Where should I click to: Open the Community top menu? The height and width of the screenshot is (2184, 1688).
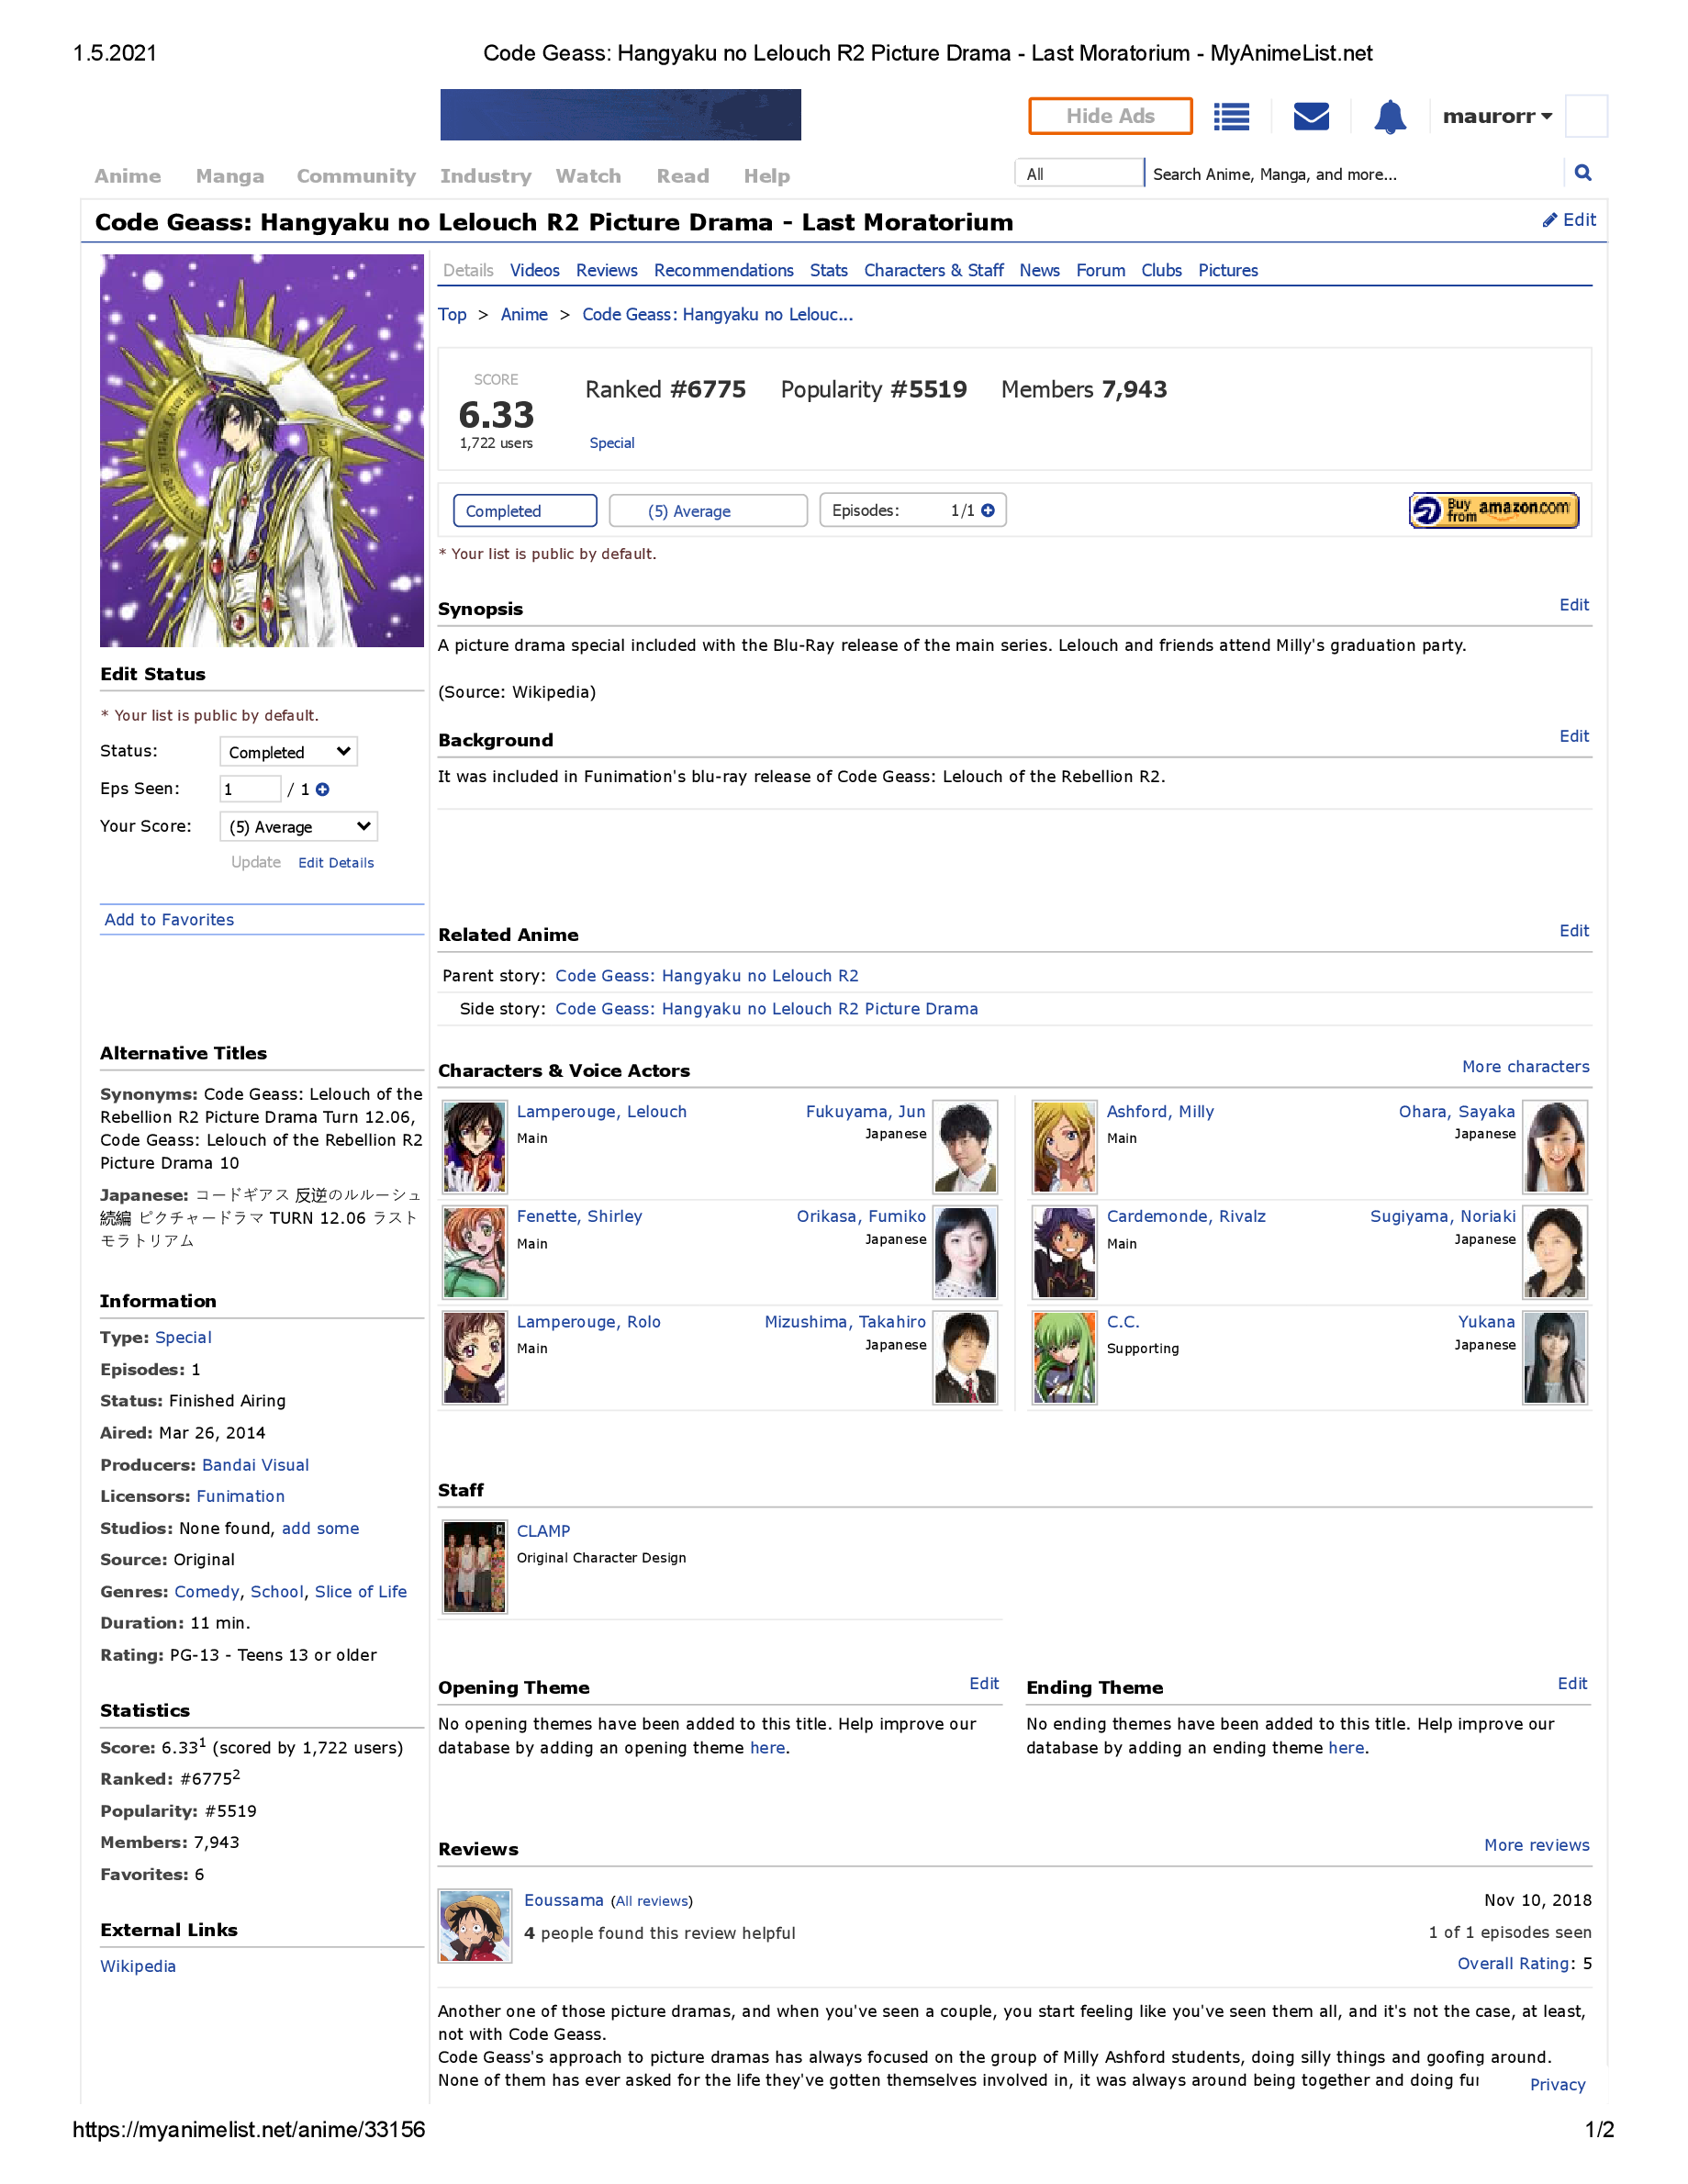[x=356, y=176]
